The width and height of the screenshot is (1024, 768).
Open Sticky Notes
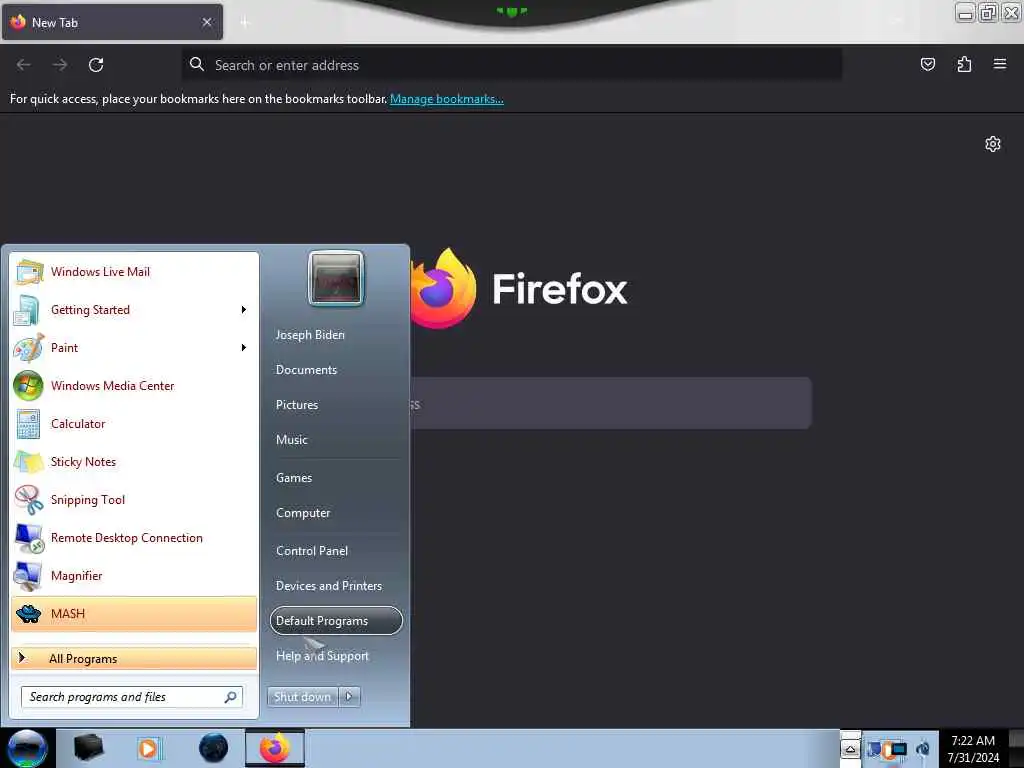134,462
